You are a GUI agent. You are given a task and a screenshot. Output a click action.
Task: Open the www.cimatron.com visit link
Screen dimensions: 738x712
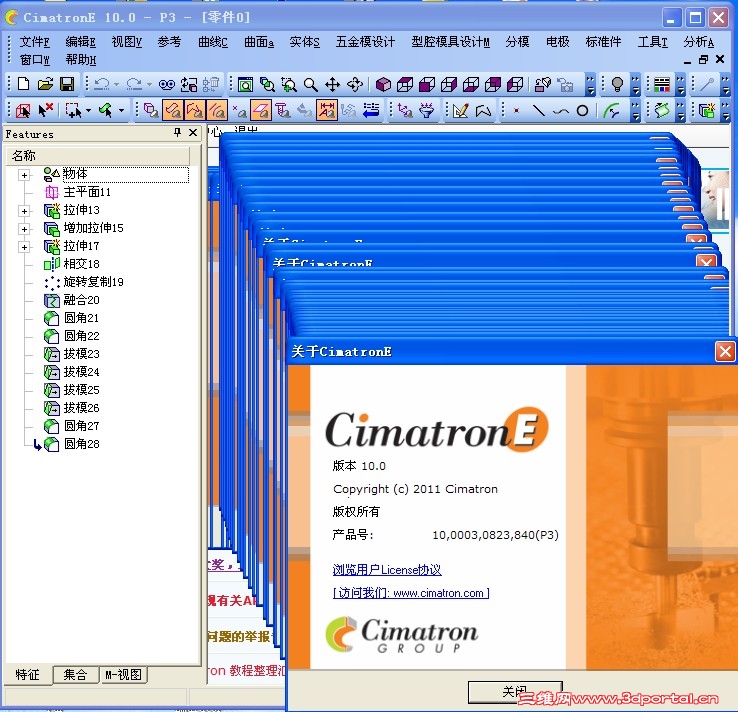pos(411,593)
